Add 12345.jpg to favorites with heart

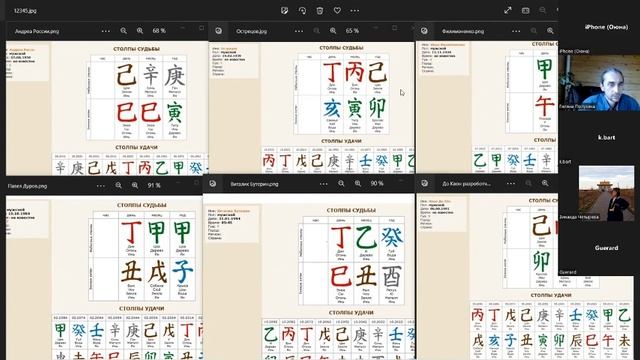click(337, 11)
